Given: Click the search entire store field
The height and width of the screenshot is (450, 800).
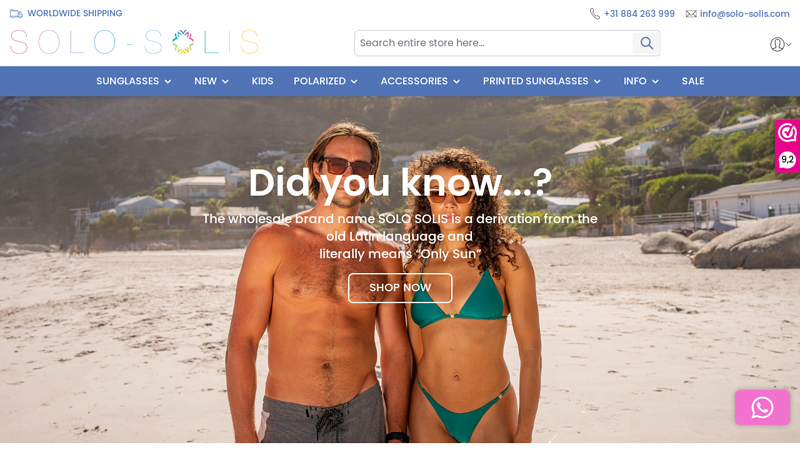Looking at the screenshot, I should coord(493,43).
